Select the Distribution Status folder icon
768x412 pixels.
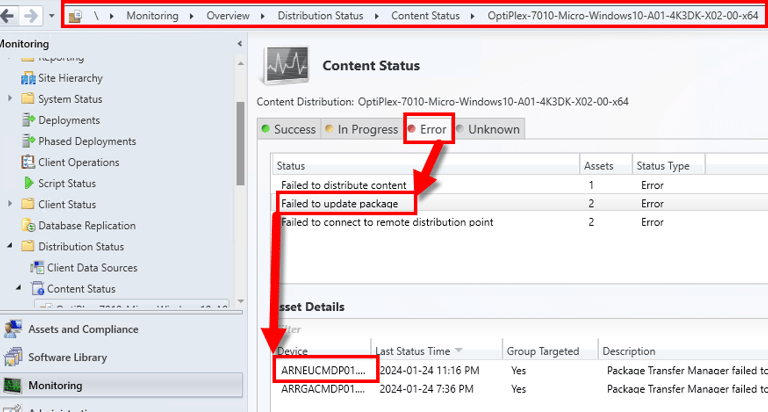[28, 246]
